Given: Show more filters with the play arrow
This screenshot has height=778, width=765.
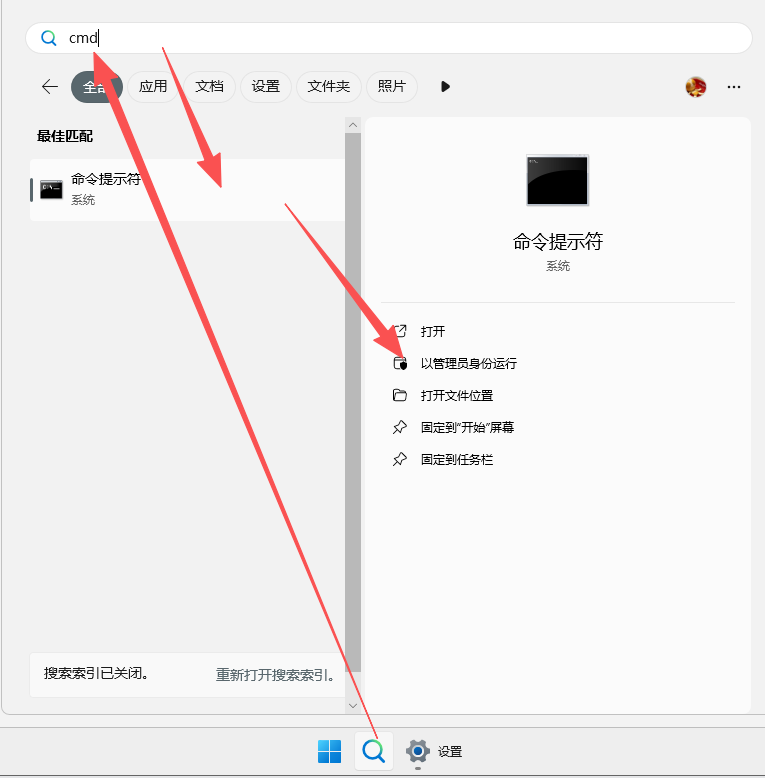Looking at the screenshot, I should (445, 87).
